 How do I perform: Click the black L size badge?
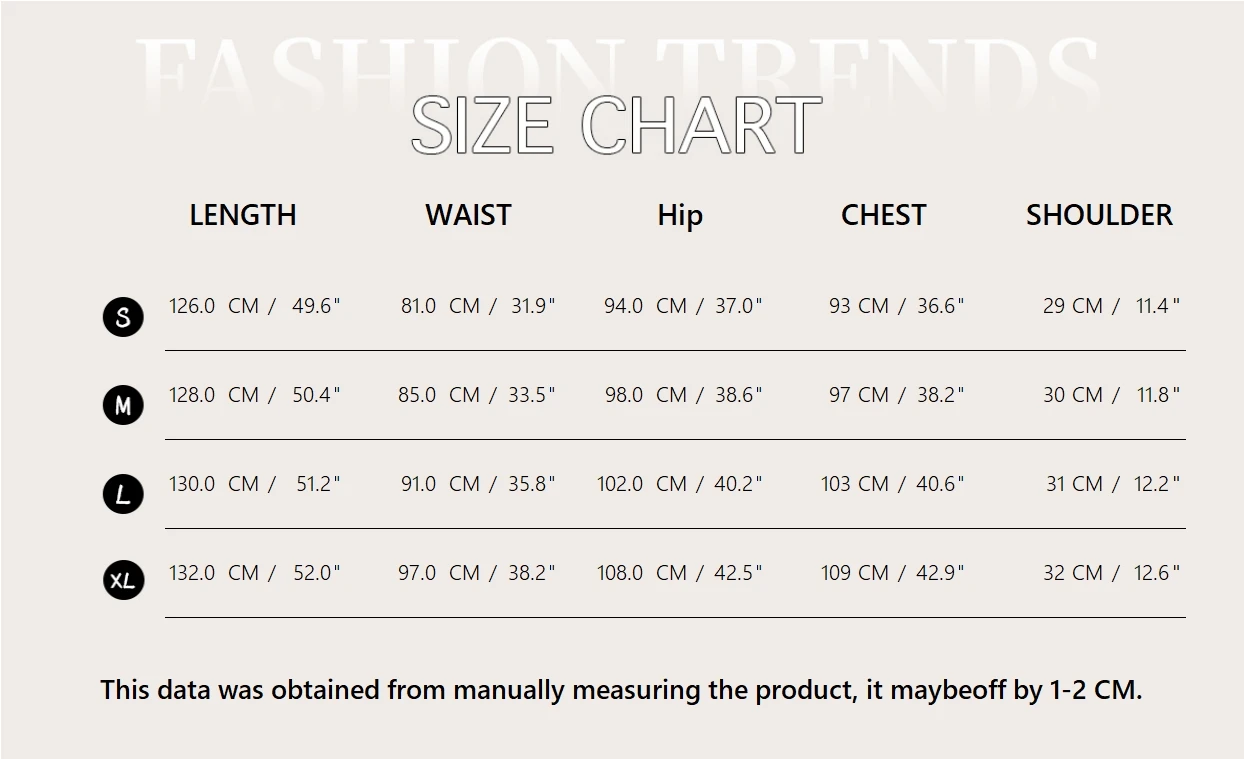coord(123,494)
